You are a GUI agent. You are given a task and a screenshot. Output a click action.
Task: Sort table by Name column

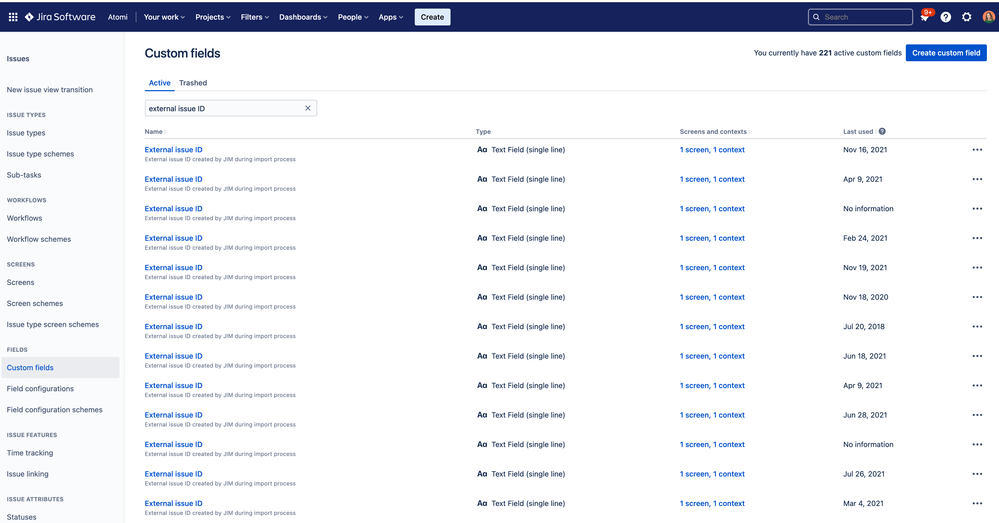click(x=155, y=132)
